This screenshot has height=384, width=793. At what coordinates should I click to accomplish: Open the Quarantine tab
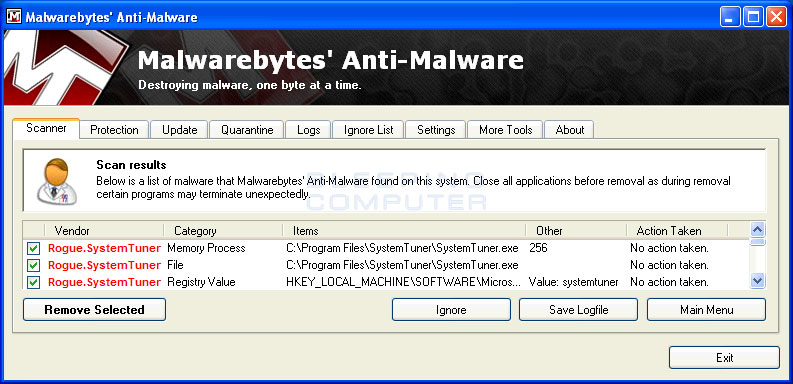coord(247,130)
